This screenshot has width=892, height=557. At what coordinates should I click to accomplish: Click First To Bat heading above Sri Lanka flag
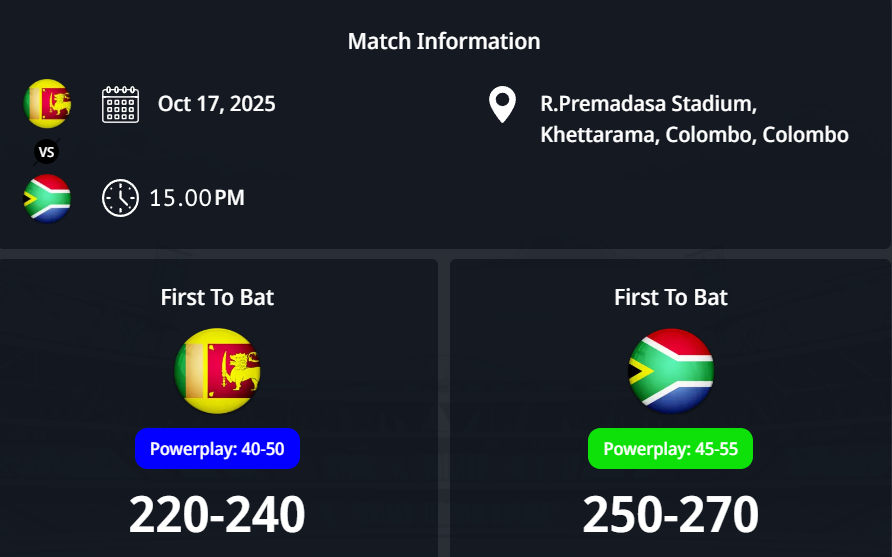pos(217,297)
